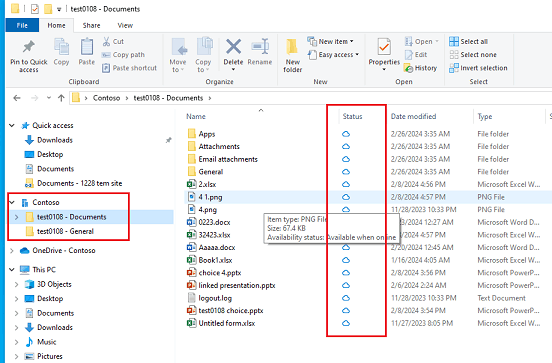The height and width of the screenshot is (363, 552).
Task: Select the Aaaaa.docx file
Action: pos(211,248)
